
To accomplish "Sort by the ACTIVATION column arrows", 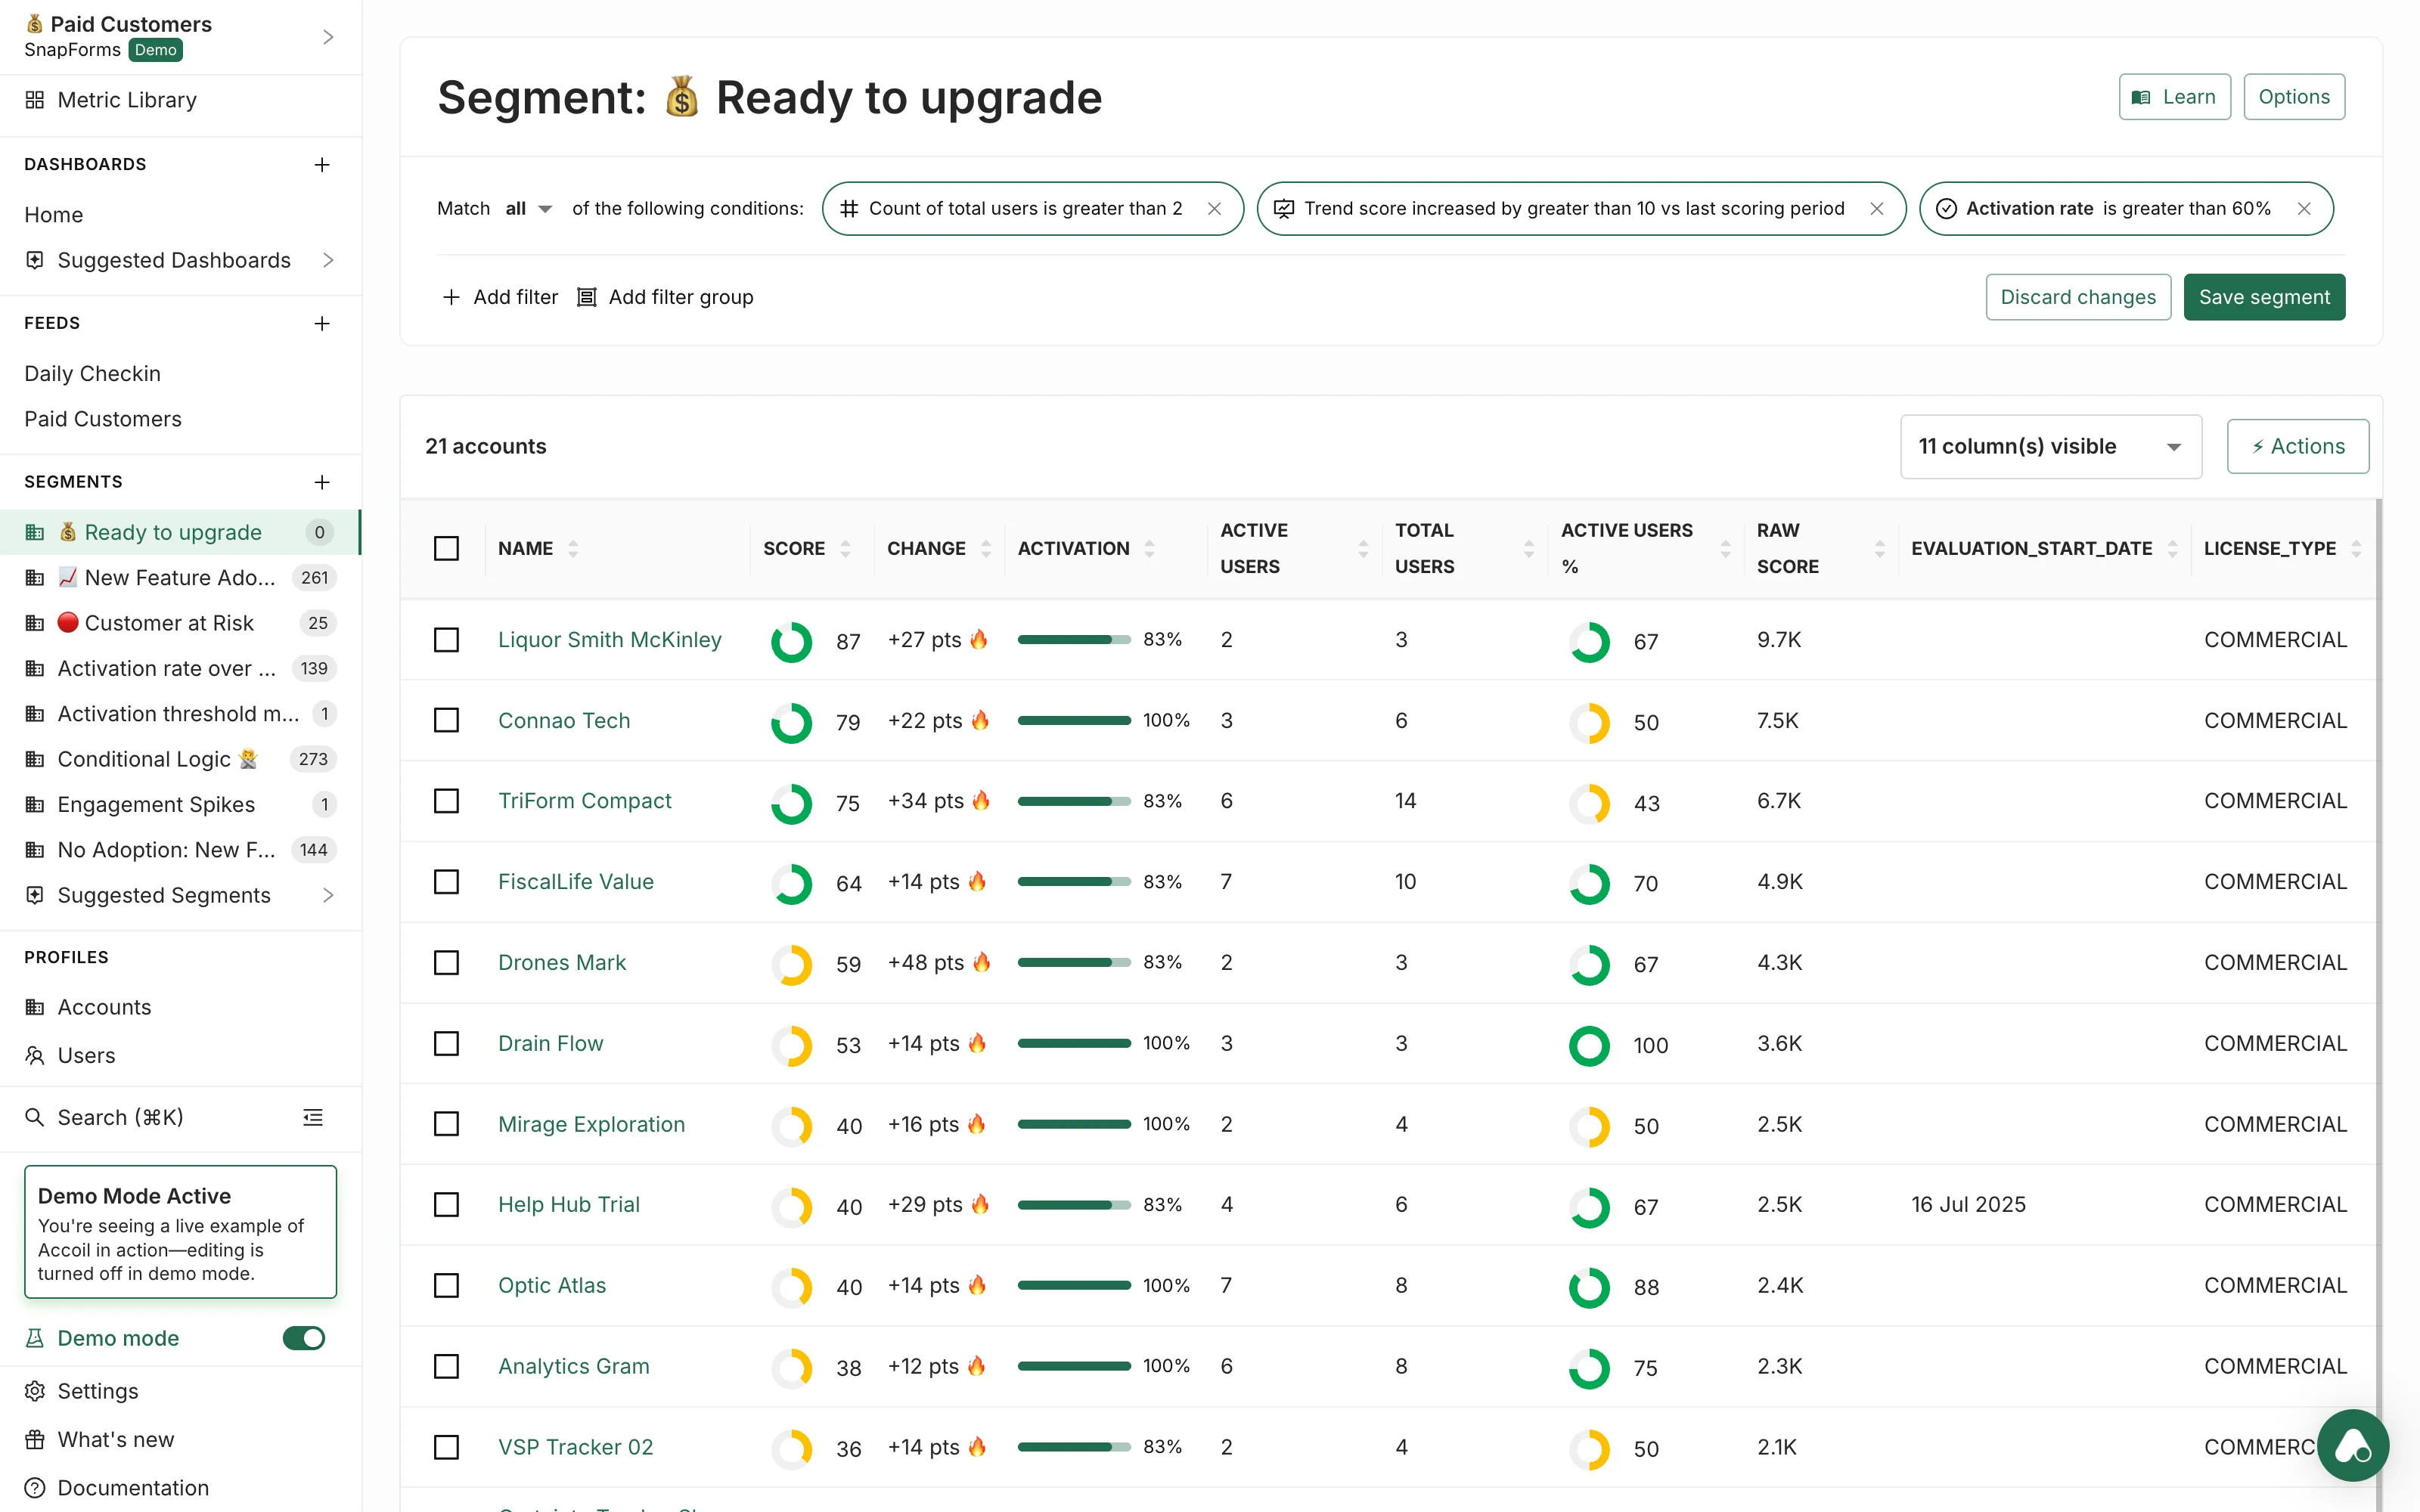I will (1149, 548).
